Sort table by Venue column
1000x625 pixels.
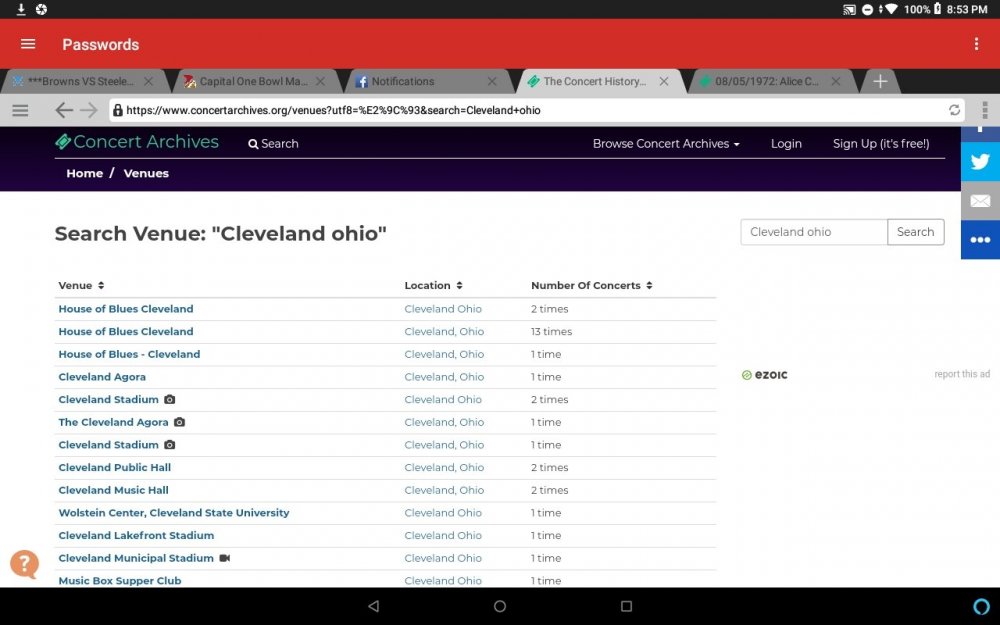click(x=81, y=286)
